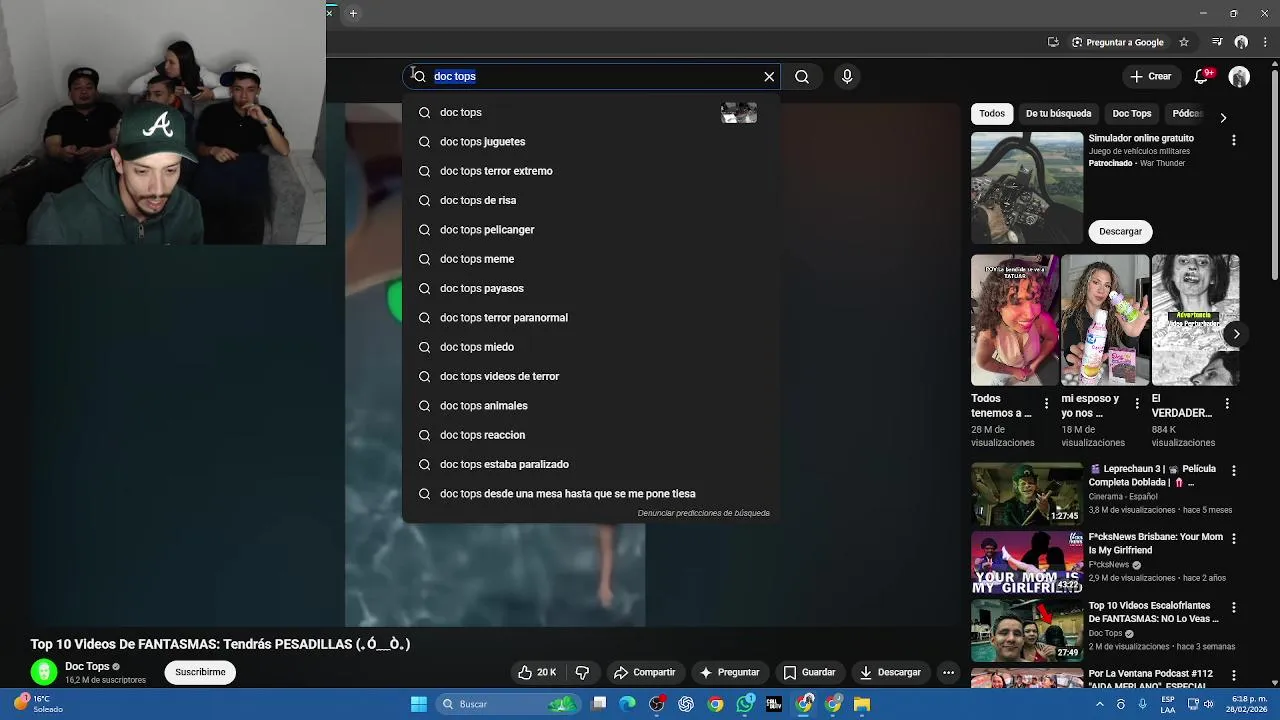The width and height of the screenshot is (1280, 720).
Task: Choose suggestion 'doc tops terror extremo'
Action: 591,171
